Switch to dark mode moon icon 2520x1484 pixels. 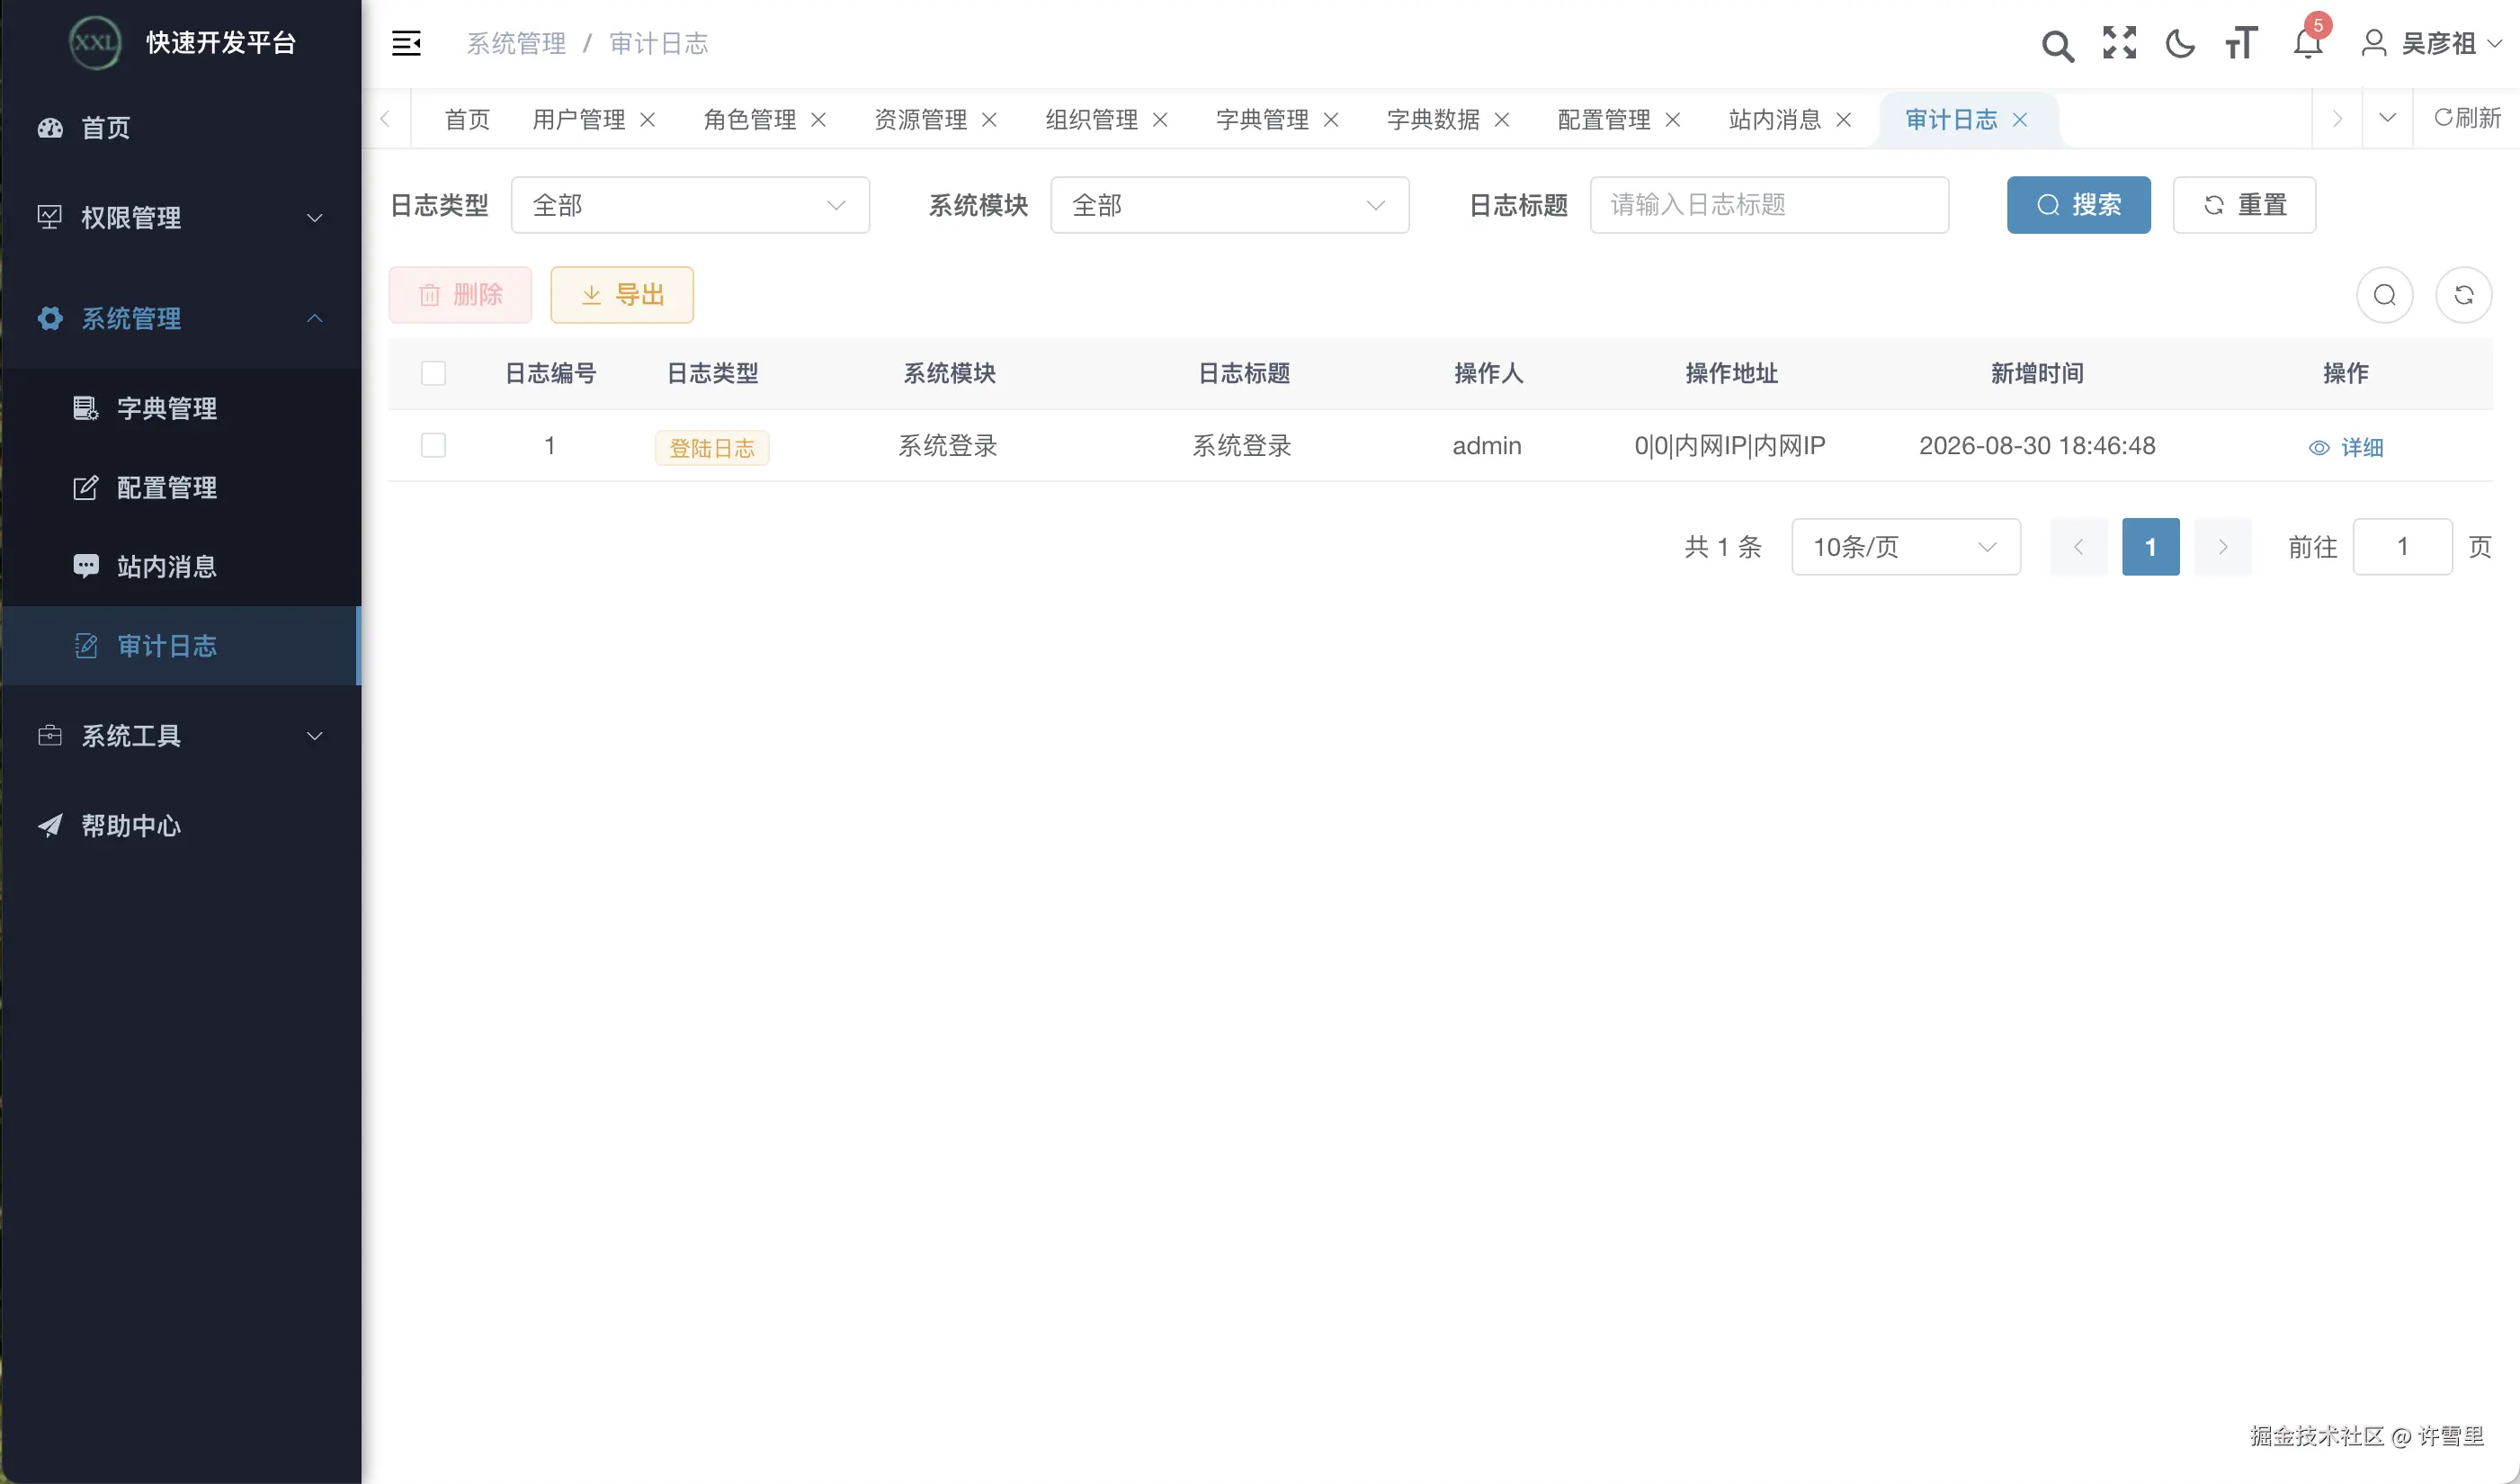(x=2180, y=44)
